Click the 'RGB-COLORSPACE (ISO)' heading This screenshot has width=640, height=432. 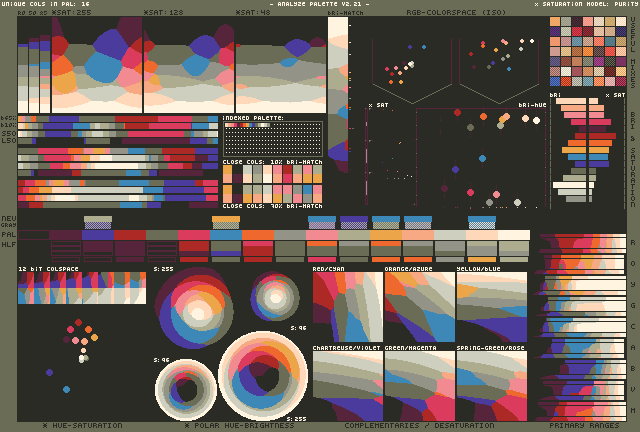(x=456, y=12)
